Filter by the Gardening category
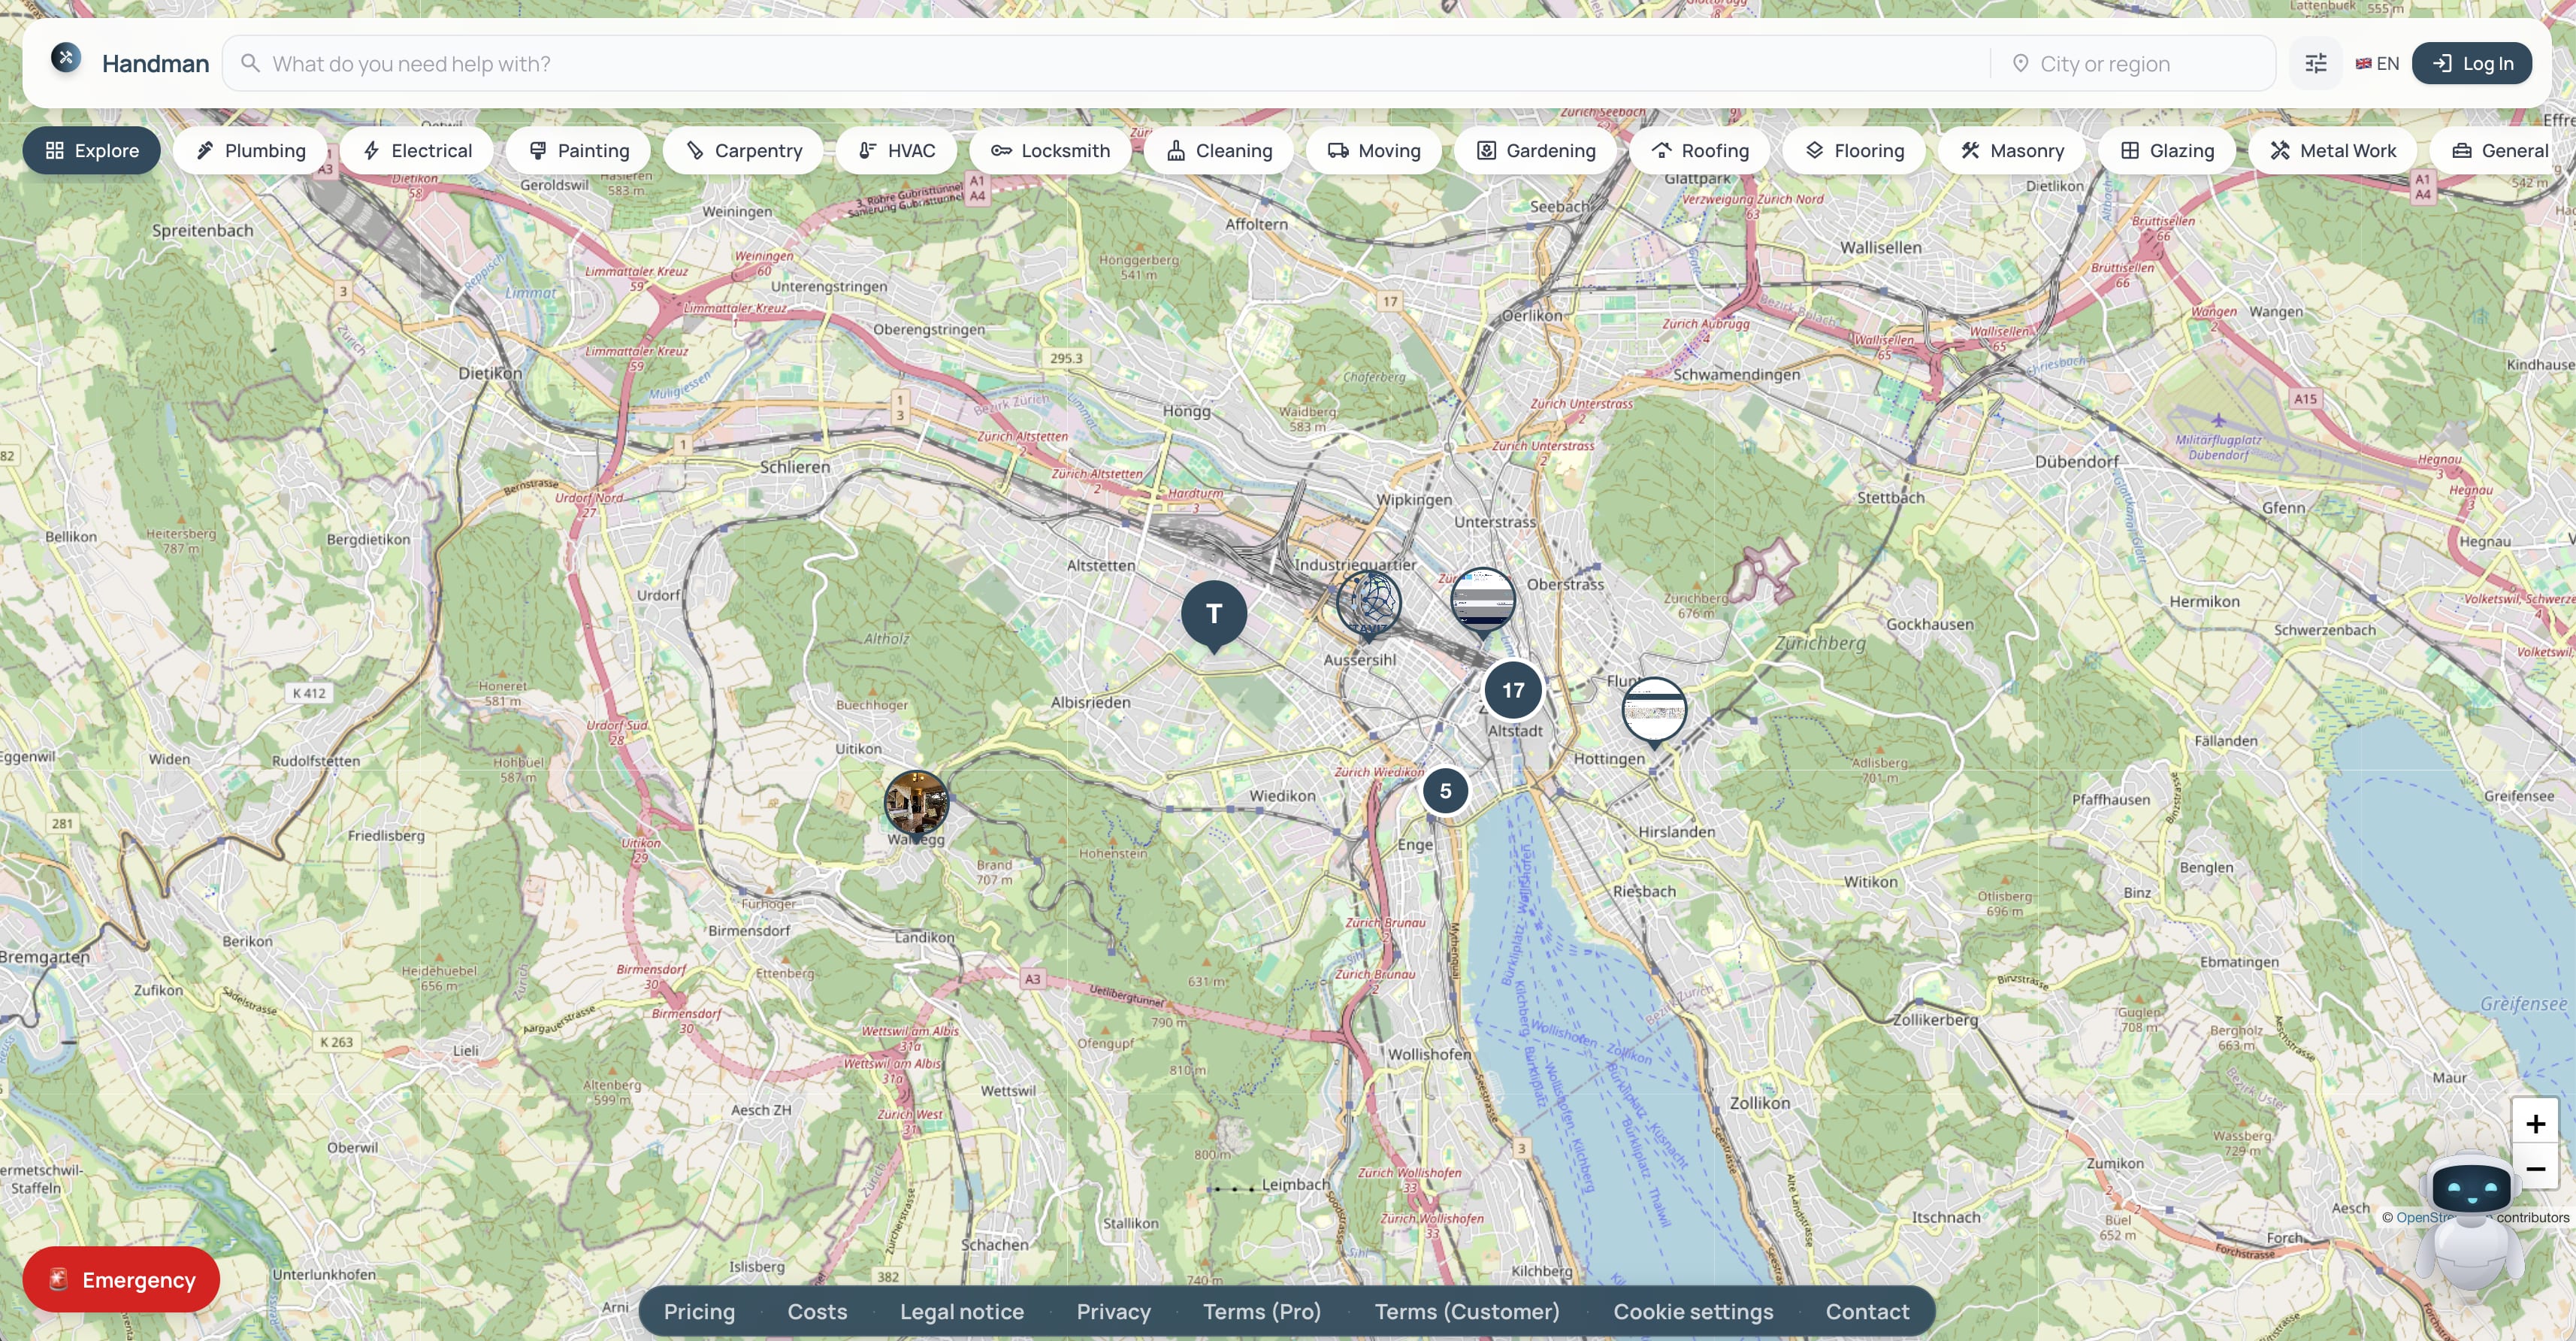This screenshot has width=2576, height=1341. pos(1536,150)
